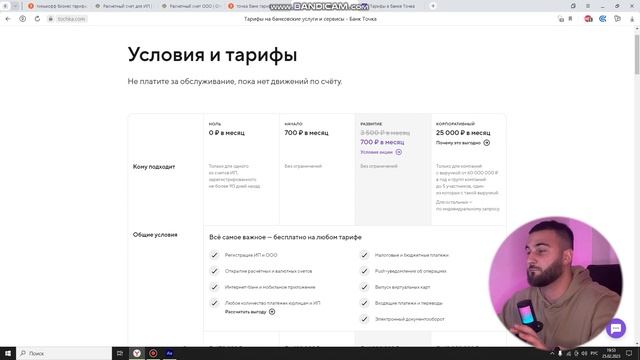
Task: Click the taskbar Поиск search box
Action: [x=64, y=353]
